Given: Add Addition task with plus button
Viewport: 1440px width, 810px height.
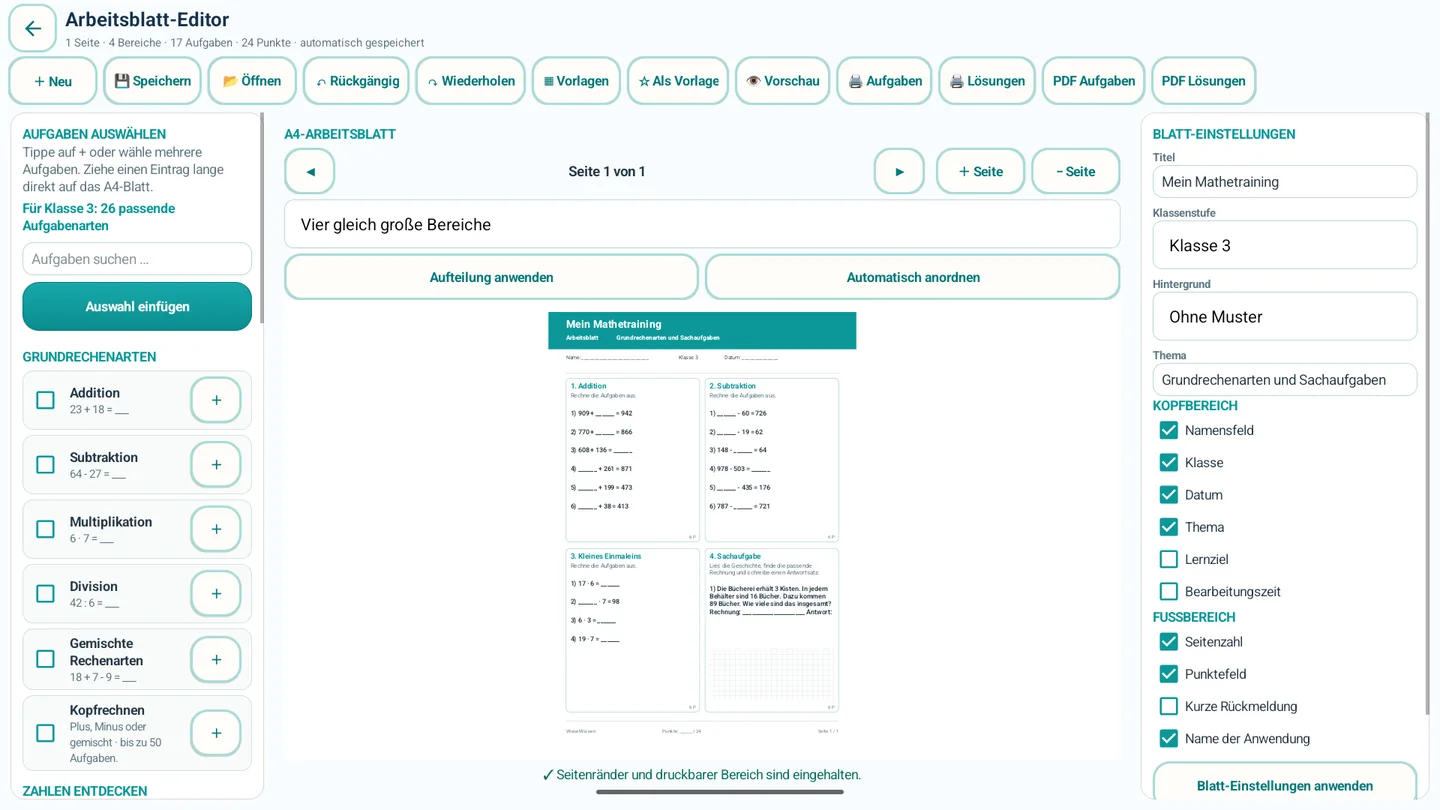Looking at the screenshot, I should [x=216, y=400].
